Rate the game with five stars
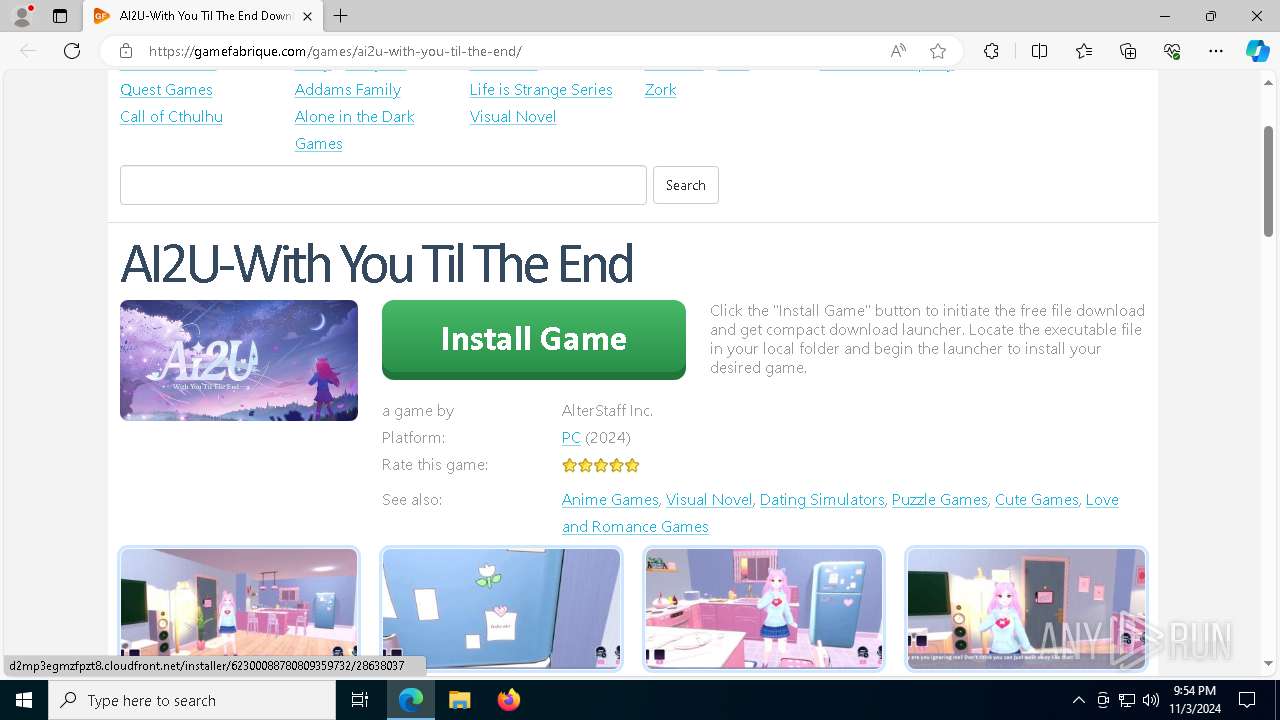Screen dimensions: 1280x720 (632, 465)
